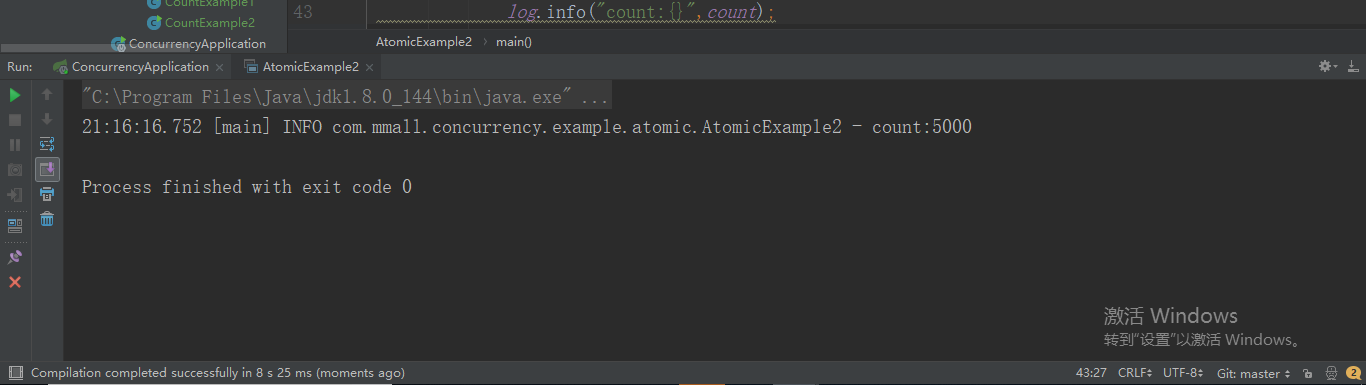The width and height of the screenshot is (1366, 385).
Task: Click line number 43 in the gutter
Action: coord(303,13)
